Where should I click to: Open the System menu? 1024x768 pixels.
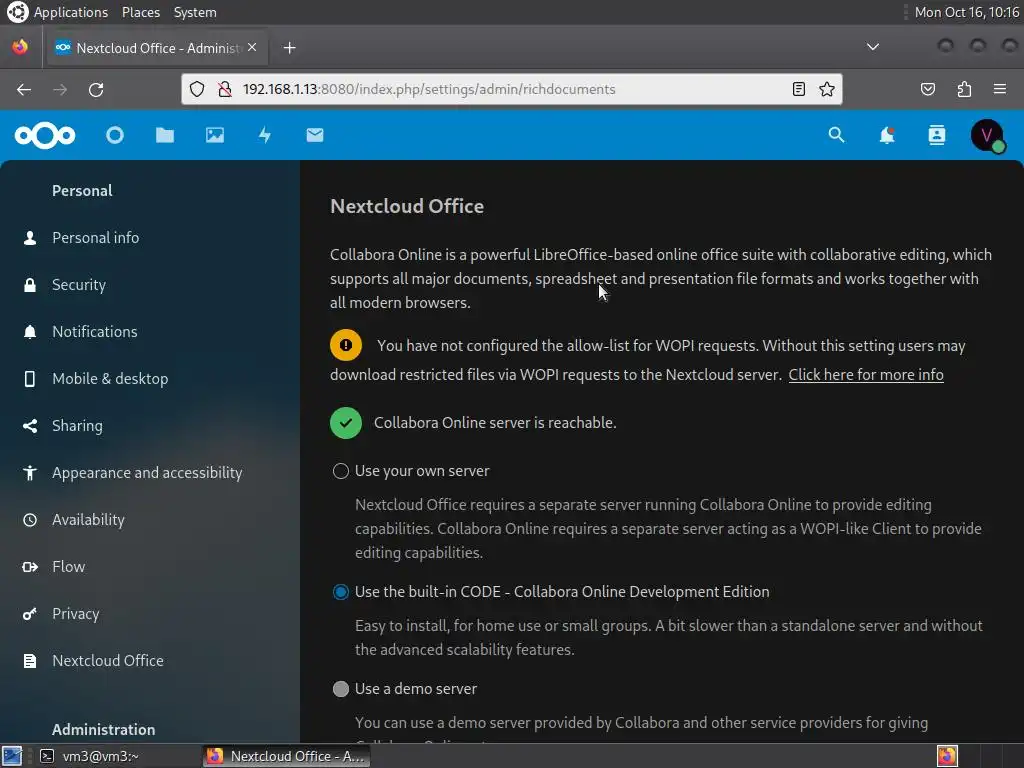tap(195, 12)
